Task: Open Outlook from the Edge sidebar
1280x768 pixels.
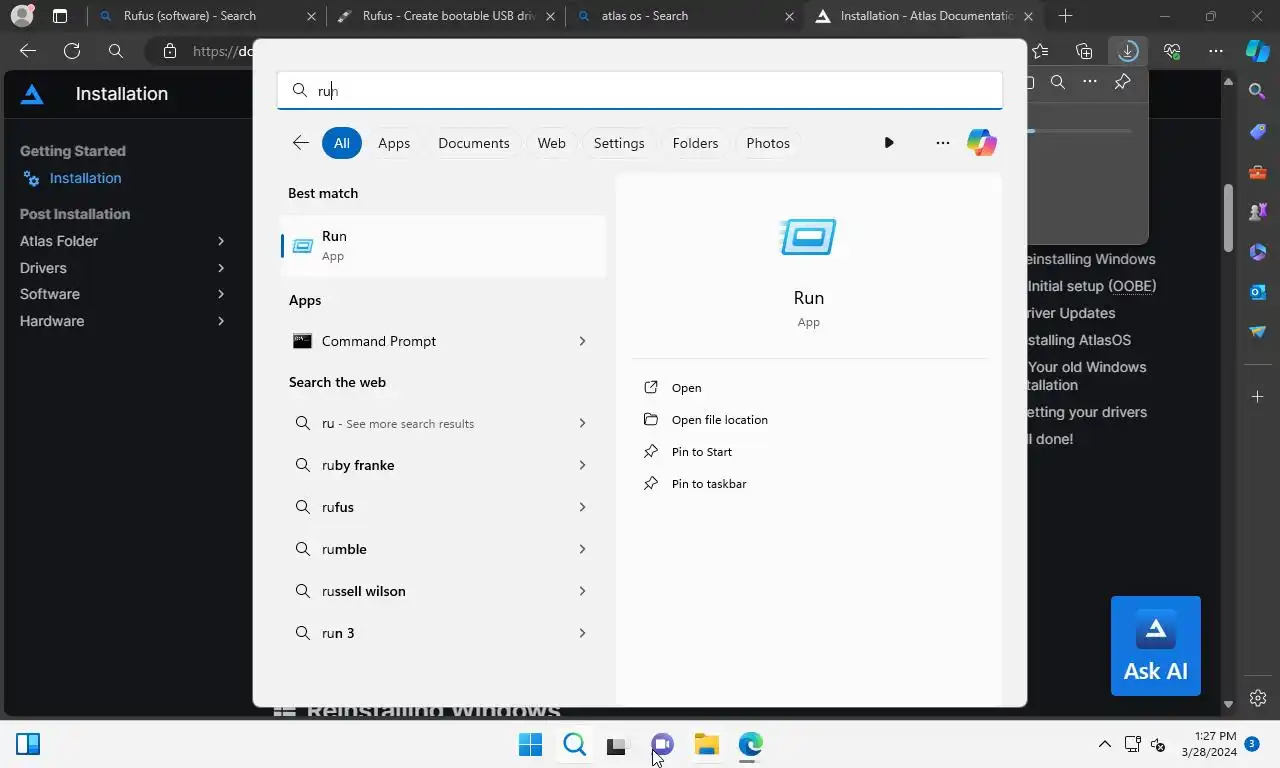Action: point(1258,292)
